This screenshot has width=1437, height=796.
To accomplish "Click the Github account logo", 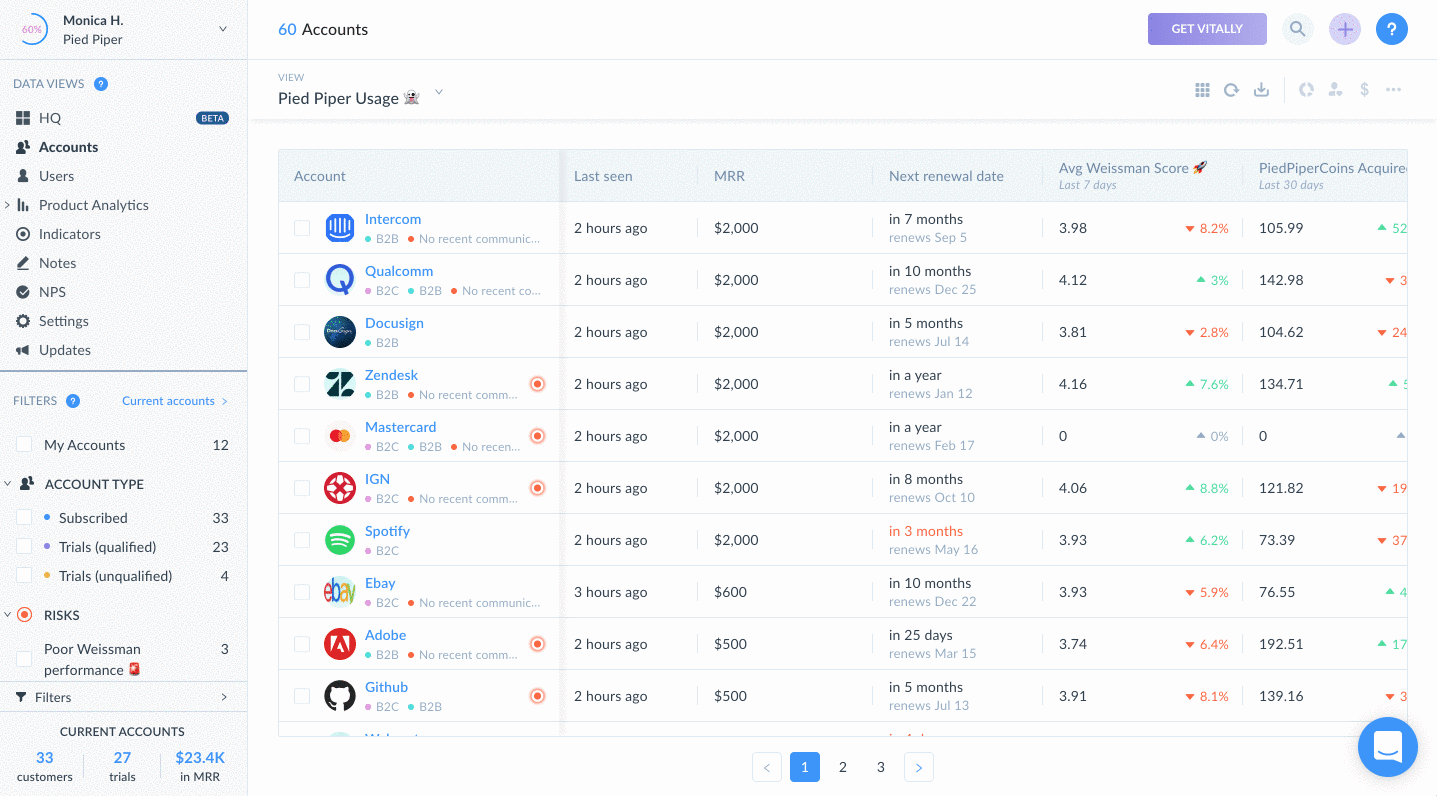I will [340, 696].
